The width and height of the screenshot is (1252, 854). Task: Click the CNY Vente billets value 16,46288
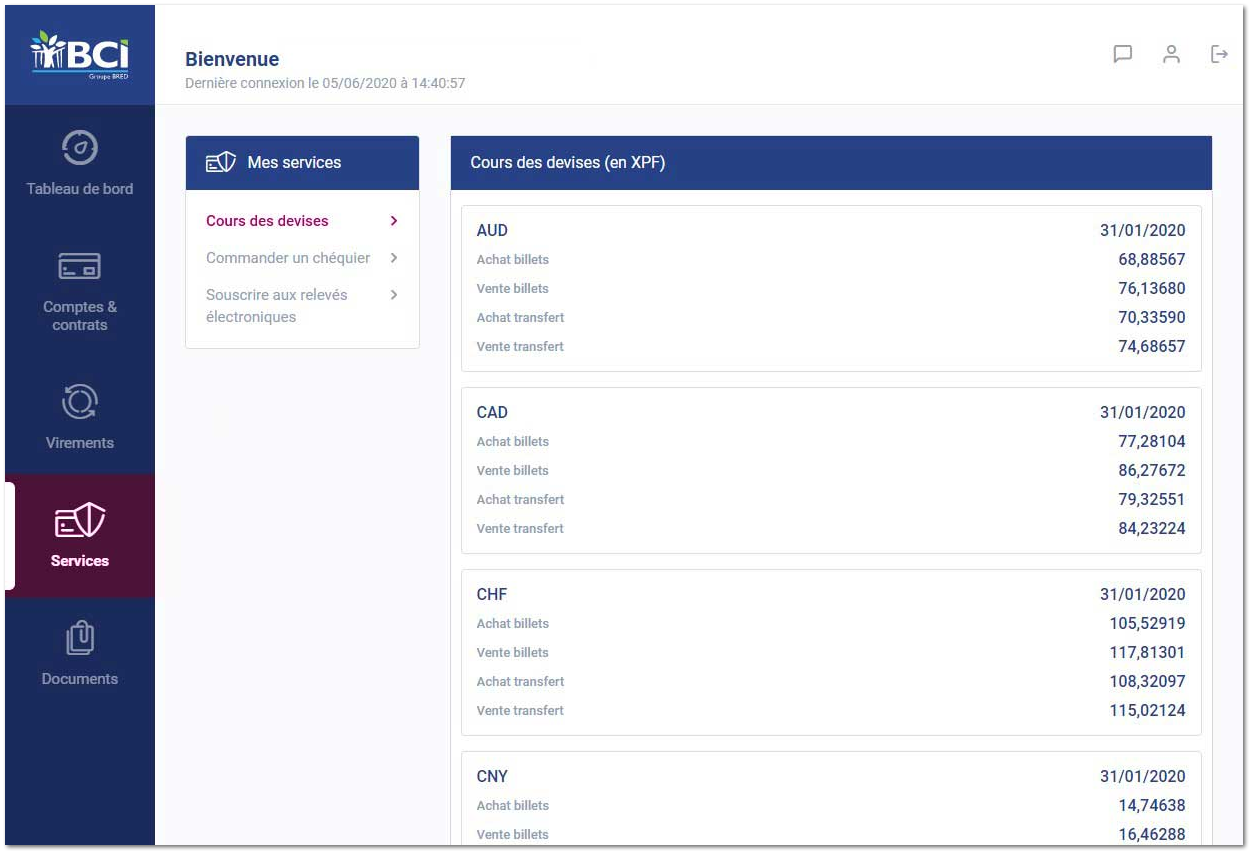click(1152, 834)
